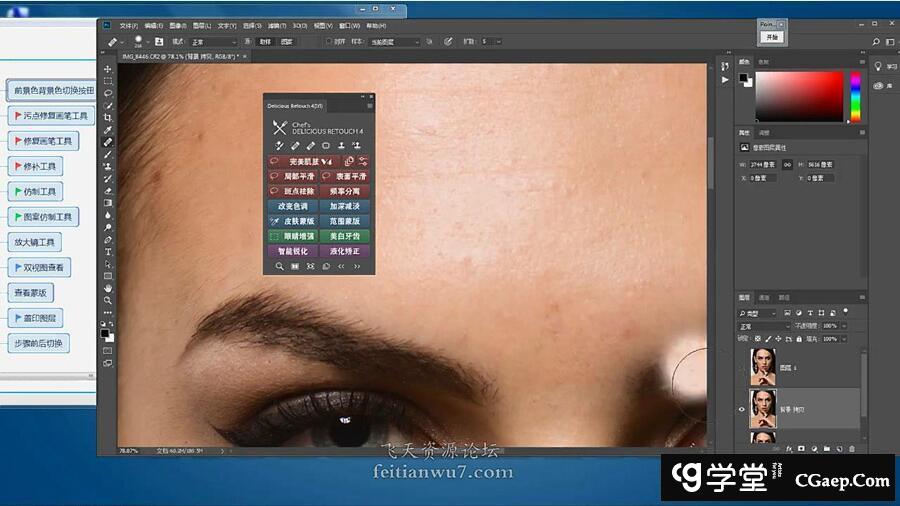Expand the layer blend mode 正常 dropdown
The image size is (900, 506).
763,326
